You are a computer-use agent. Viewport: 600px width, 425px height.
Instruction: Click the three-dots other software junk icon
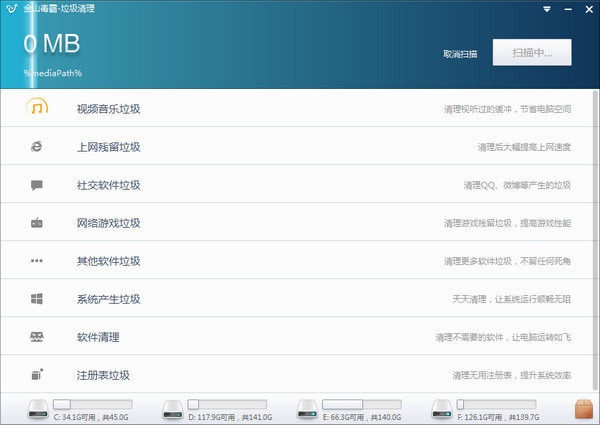point(37,261)
